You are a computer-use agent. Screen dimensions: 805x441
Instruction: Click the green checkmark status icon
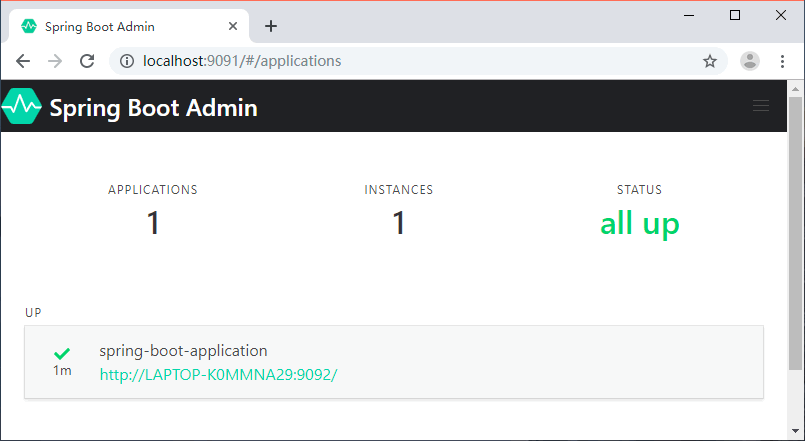pos(62,353)
